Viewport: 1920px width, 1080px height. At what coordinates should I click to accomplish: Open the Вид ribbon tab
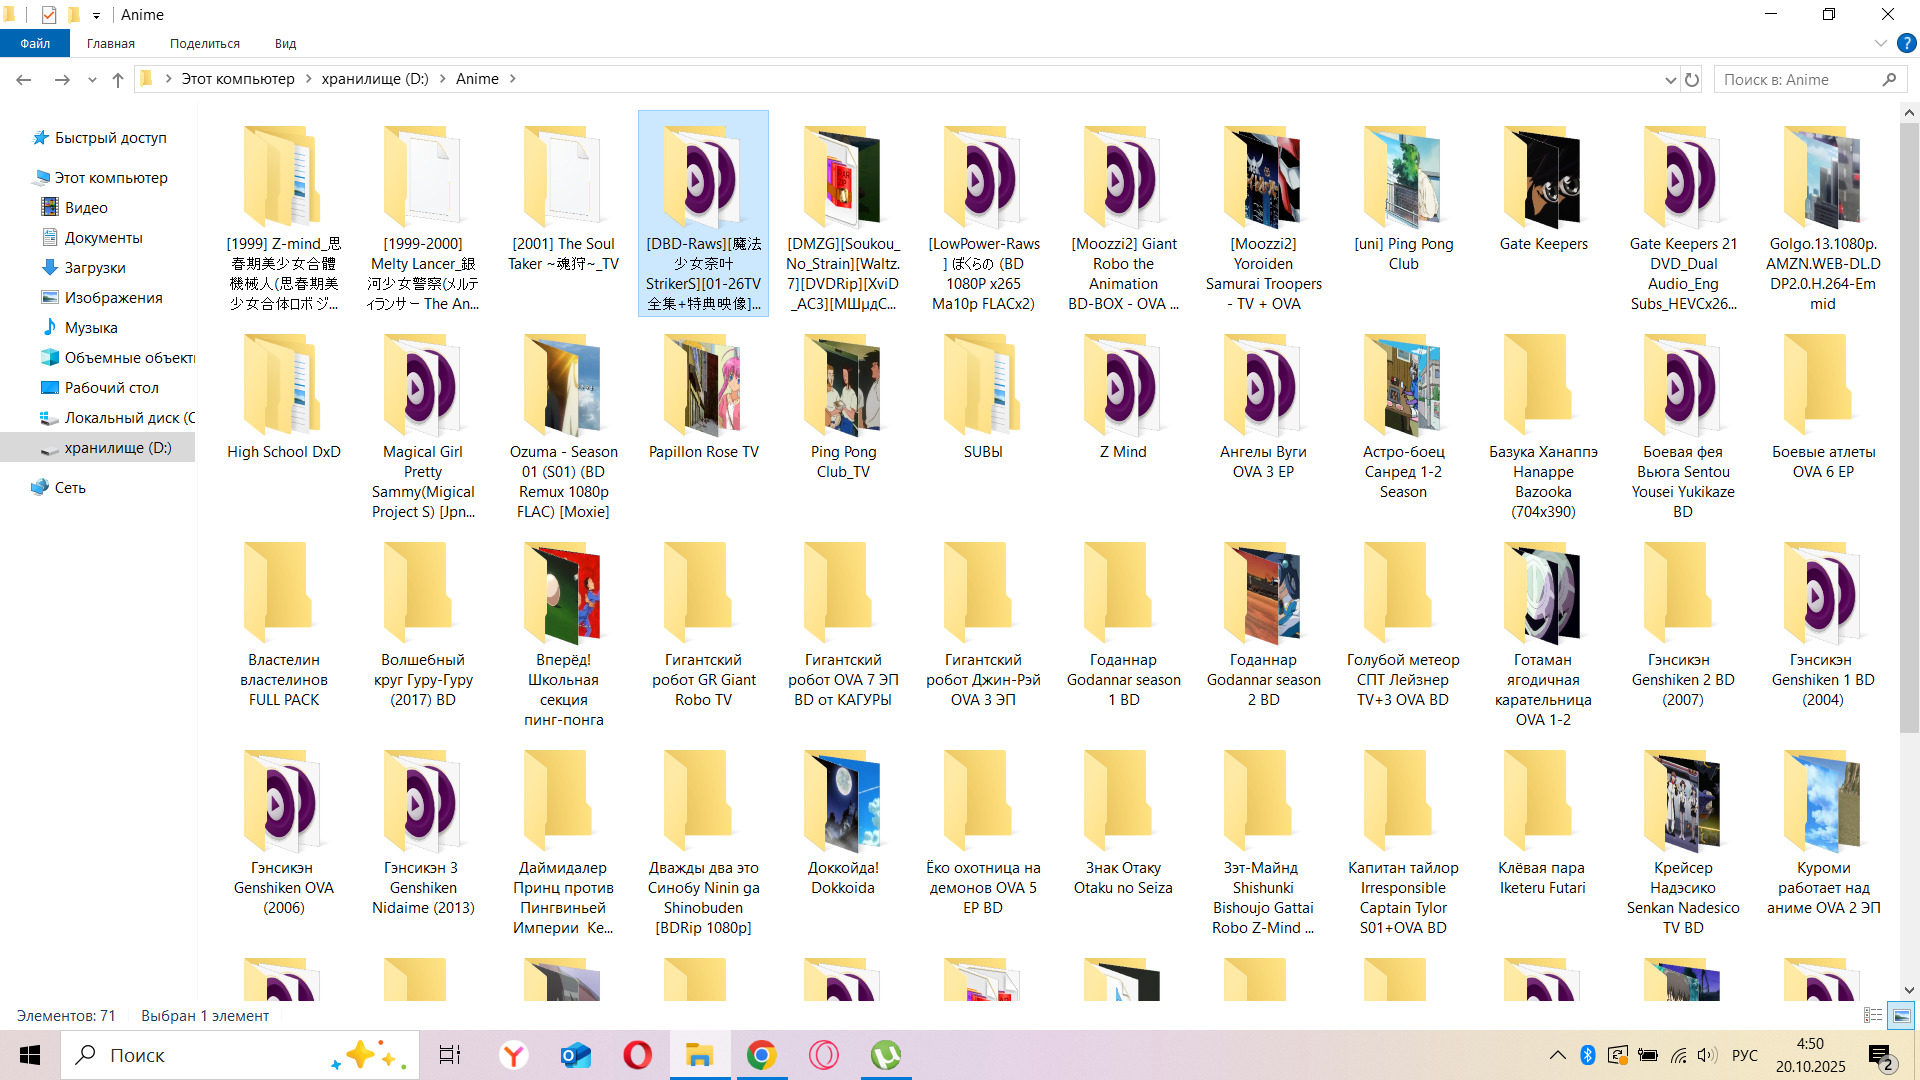pos(285,43)
